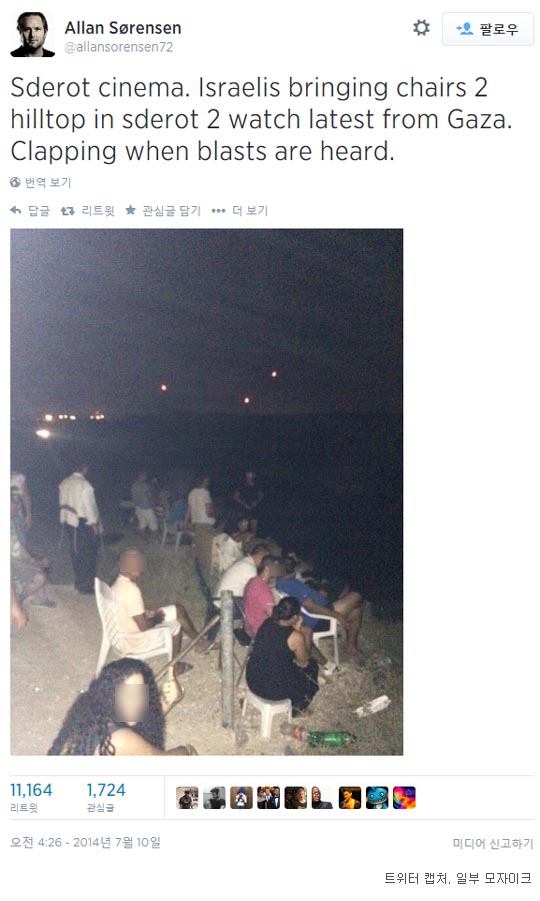This screenshot has height=901, width=540.
Task: Click the Allan Sørensen display name
Action: [x=122, y=28]
